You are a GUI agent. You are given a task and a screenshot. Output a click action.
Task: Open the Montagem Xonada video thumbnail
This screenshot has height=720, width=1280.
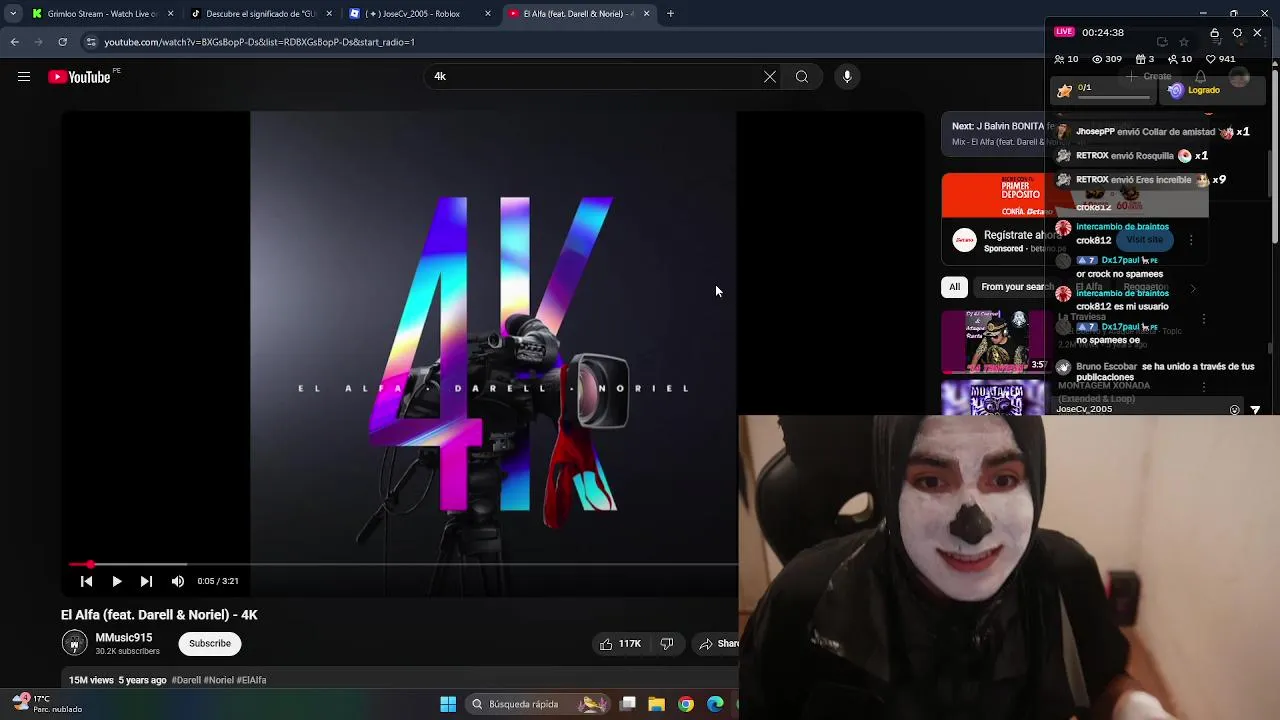pos(993,398)
